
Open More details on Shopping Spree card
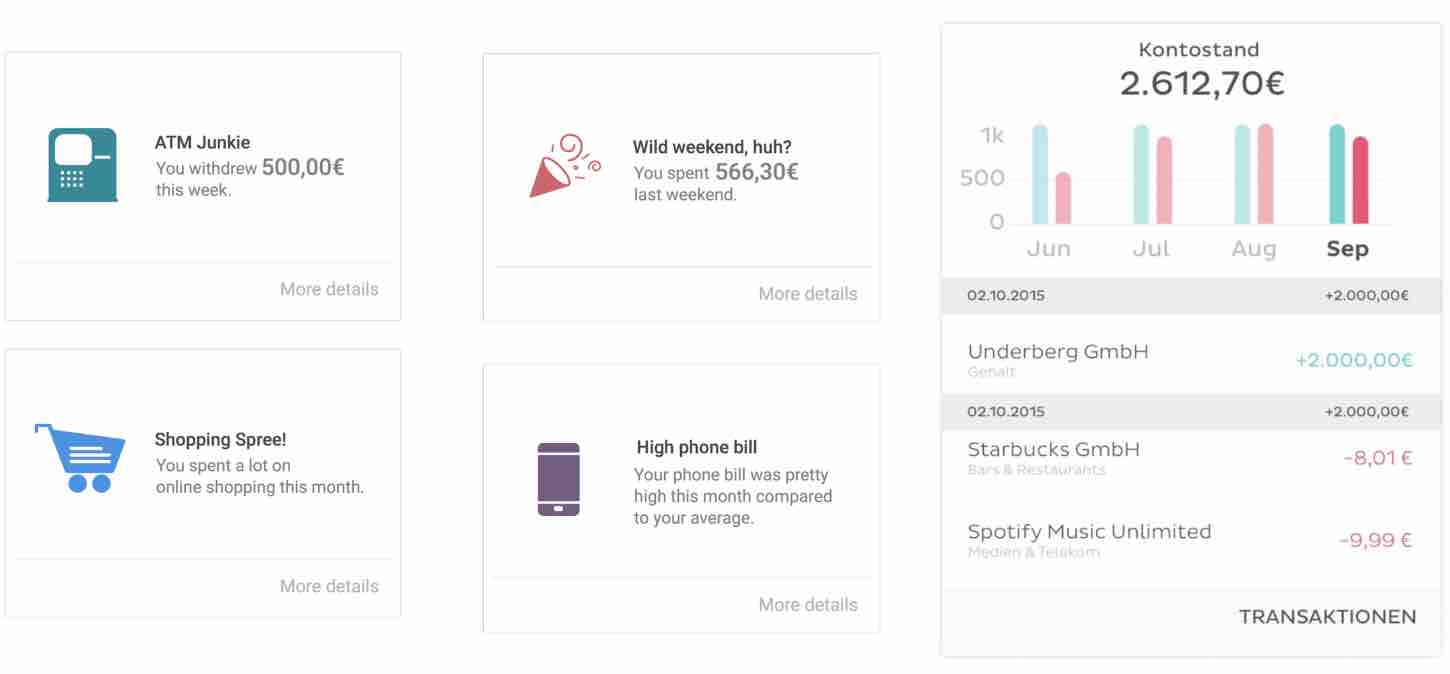tap(329, 586)
